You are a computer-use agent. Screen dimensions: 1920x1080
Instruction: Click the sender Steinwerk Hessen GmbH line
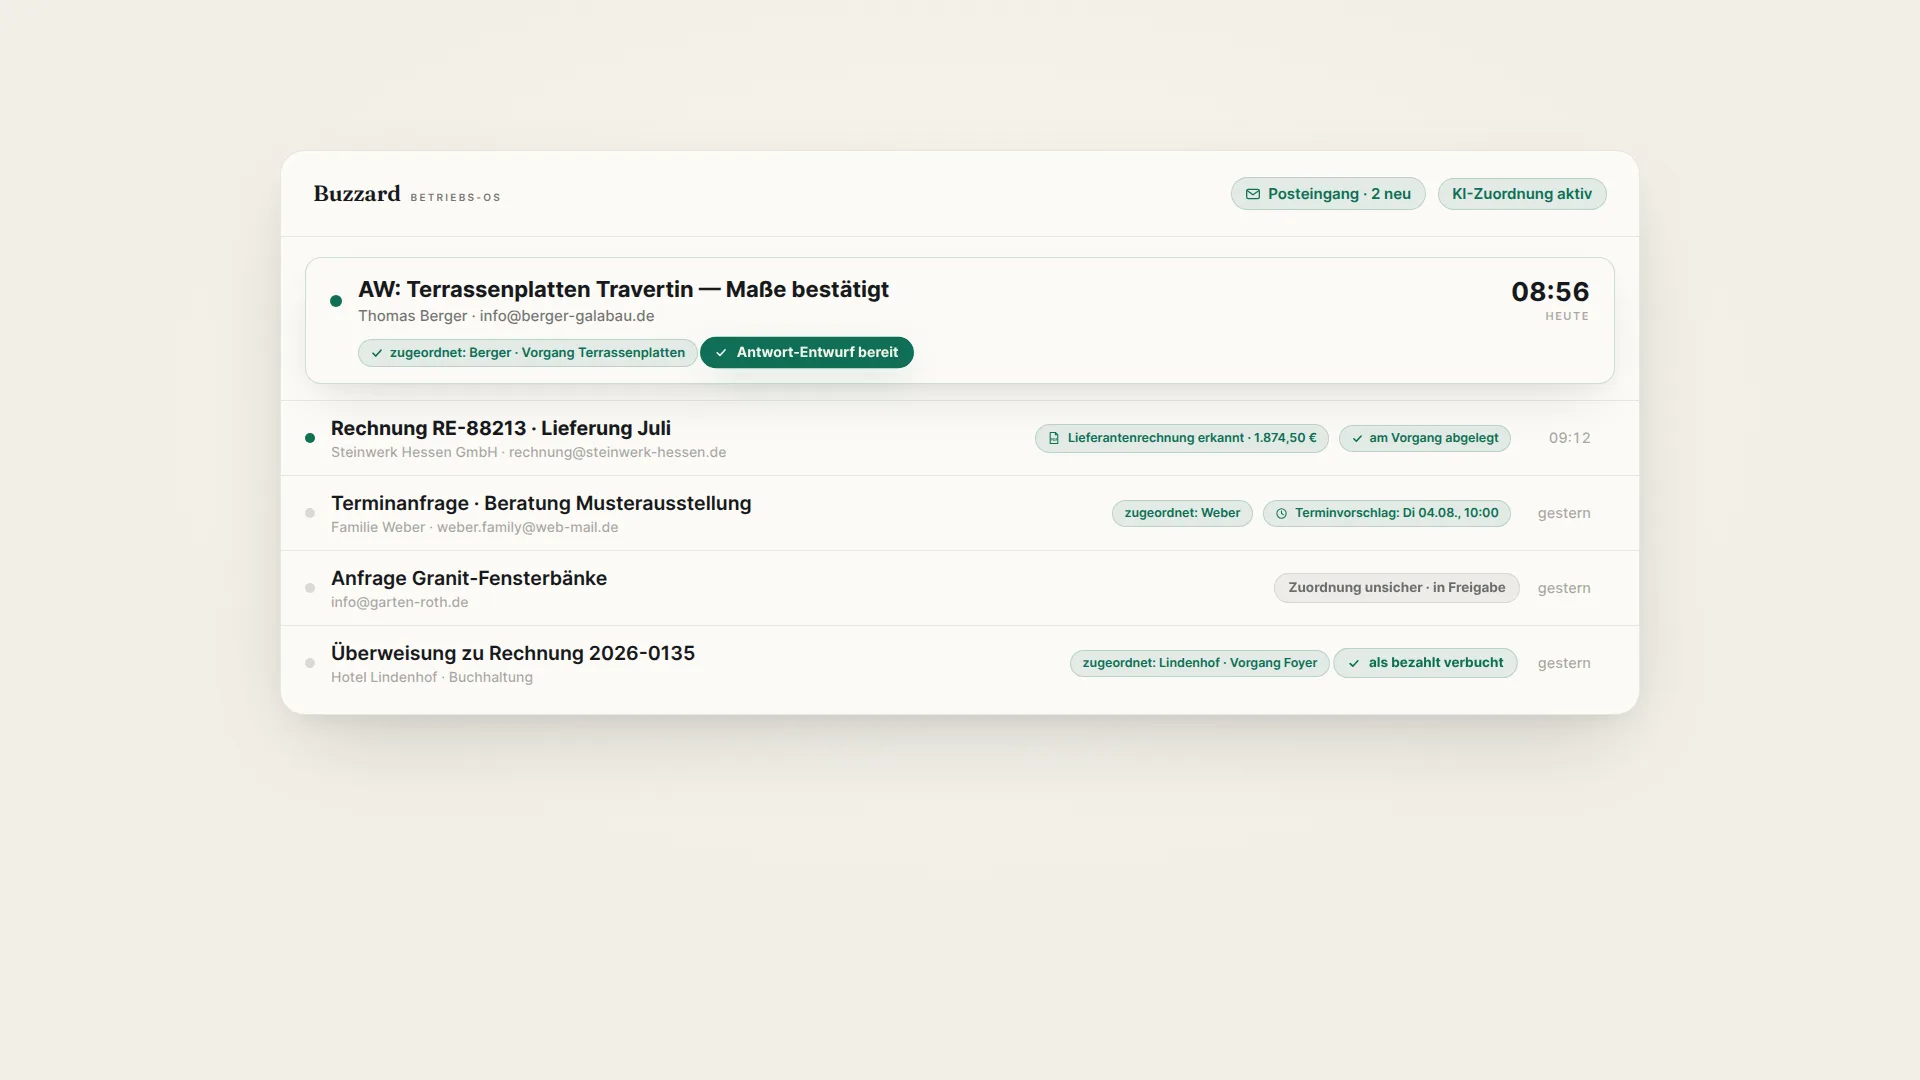(529, 452)
